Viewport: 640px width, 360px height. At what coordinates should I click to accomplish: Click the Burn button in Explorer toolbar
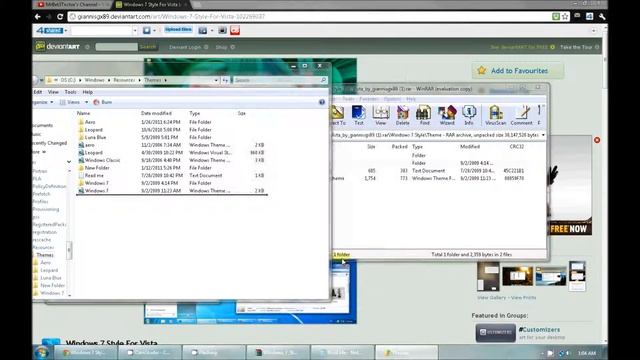point(102,102)
